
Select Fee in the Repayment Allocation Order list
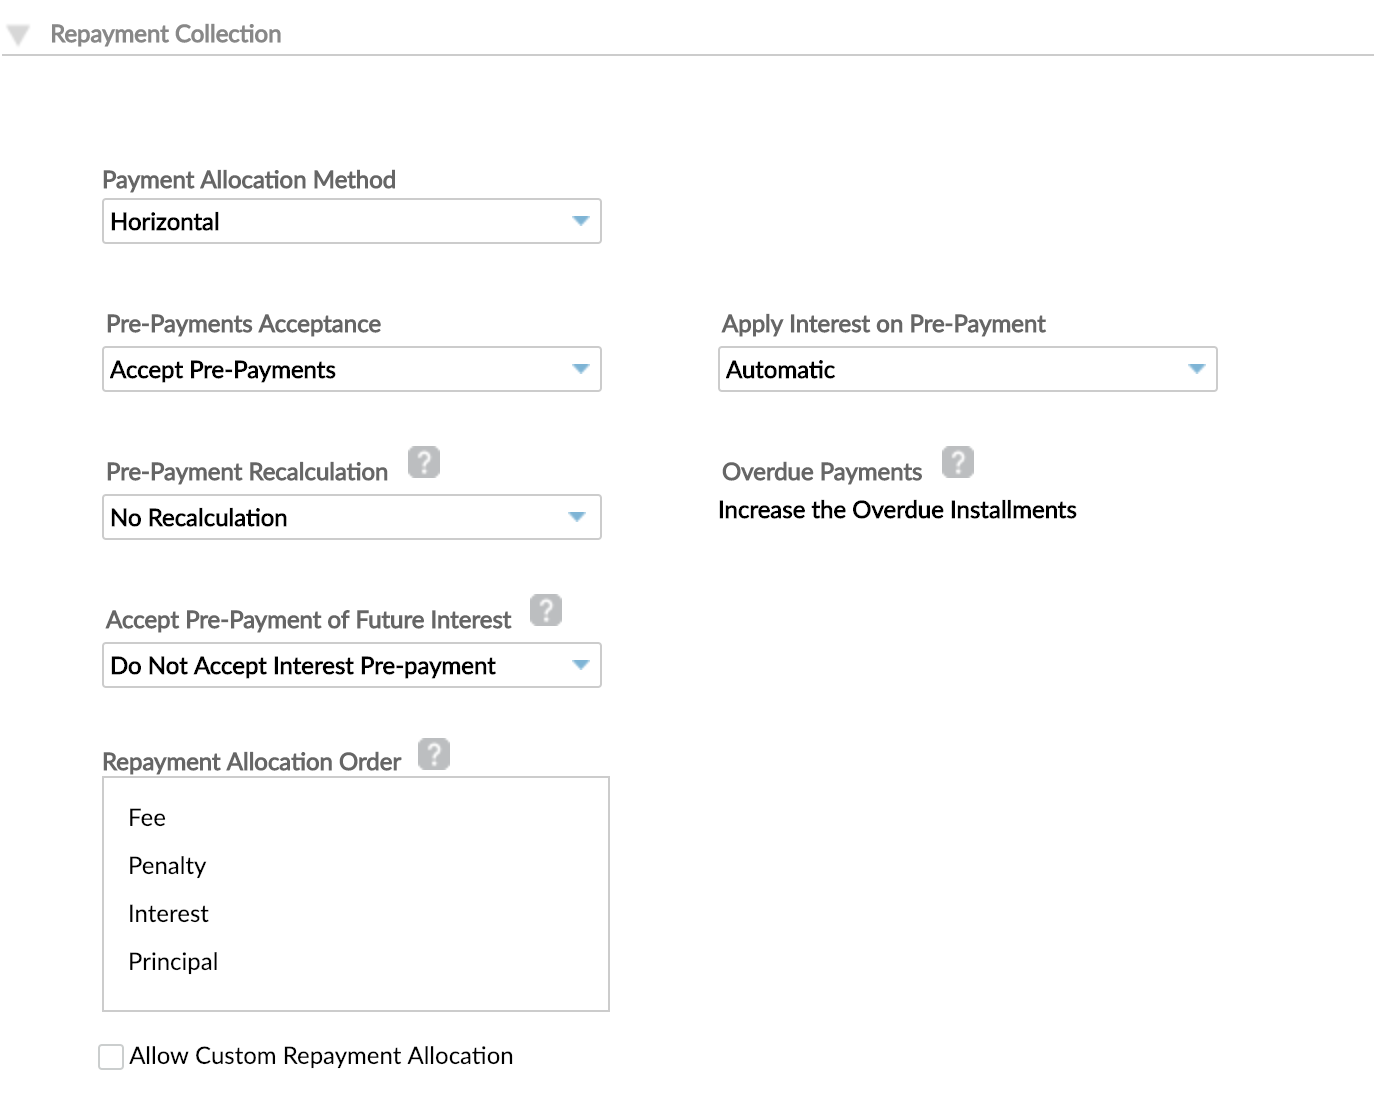point(147,817)
